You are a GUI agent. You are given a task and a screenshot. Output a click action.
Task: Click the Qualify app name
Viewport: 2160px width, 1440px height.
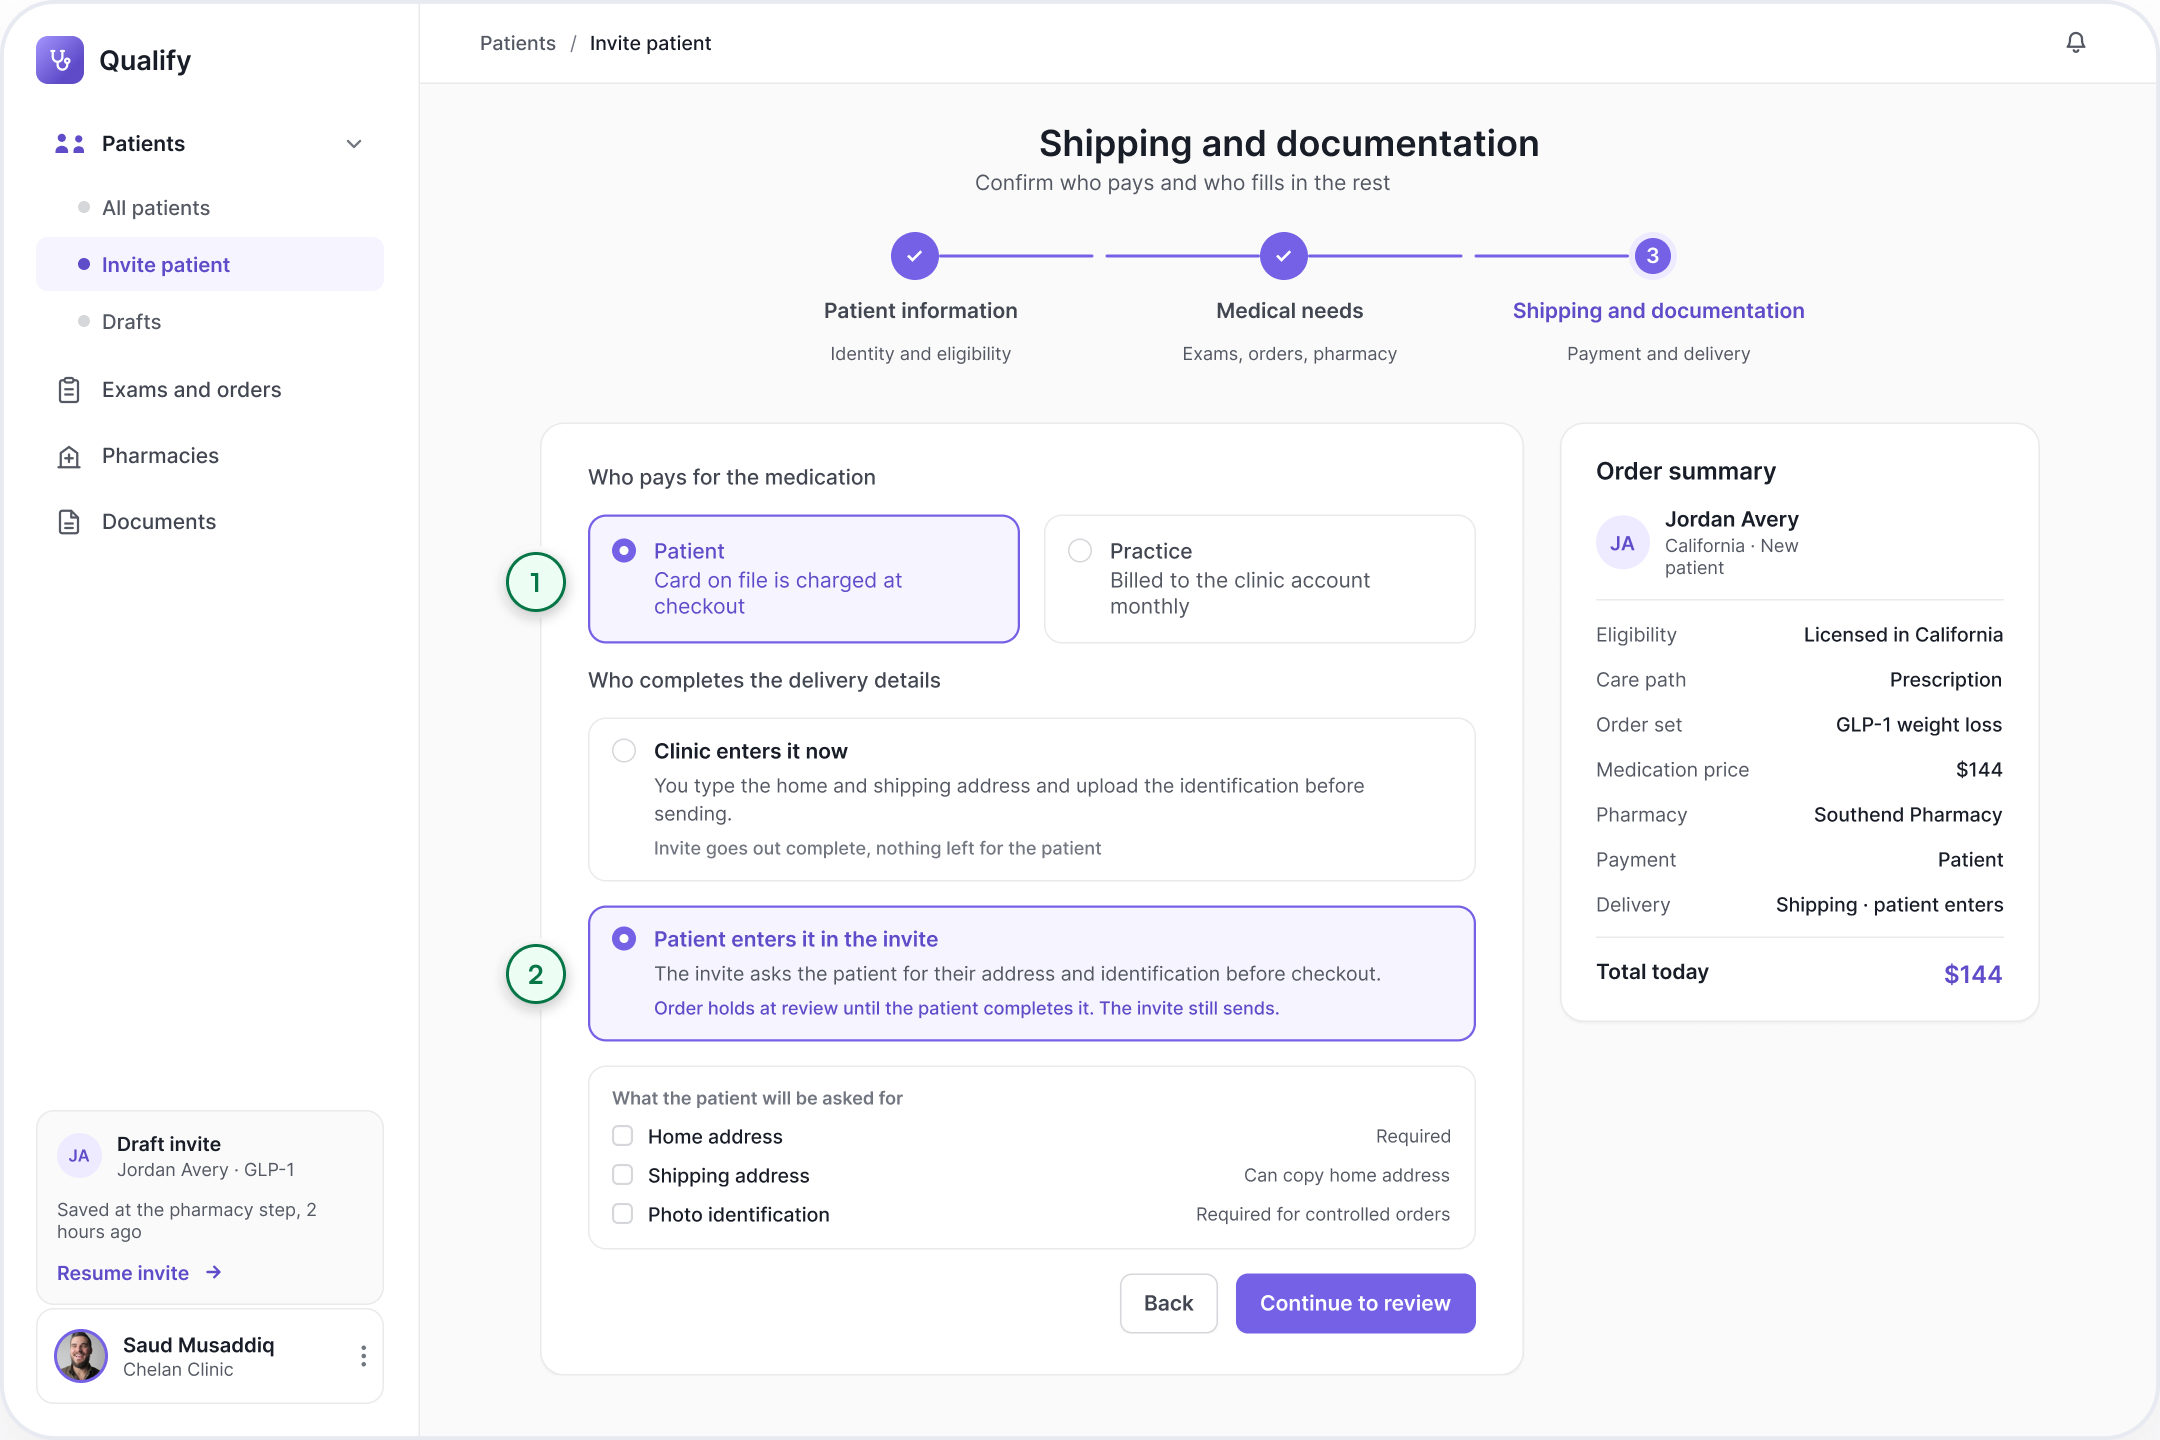pos(145,60)
